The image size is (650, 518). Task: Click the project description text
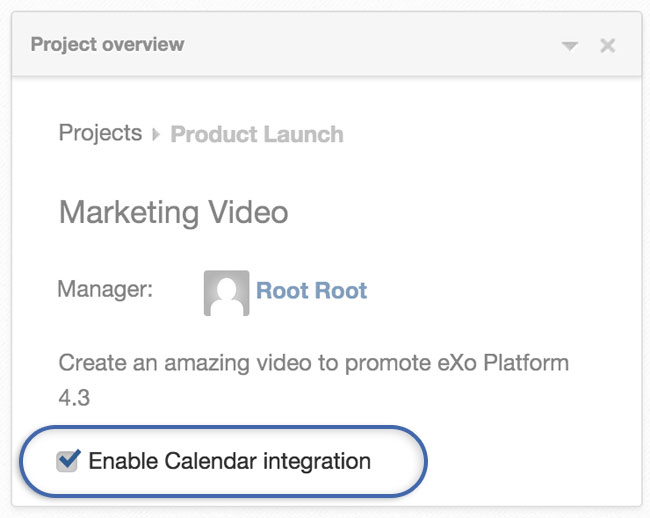pyautogui.click(x=313, y=380)
